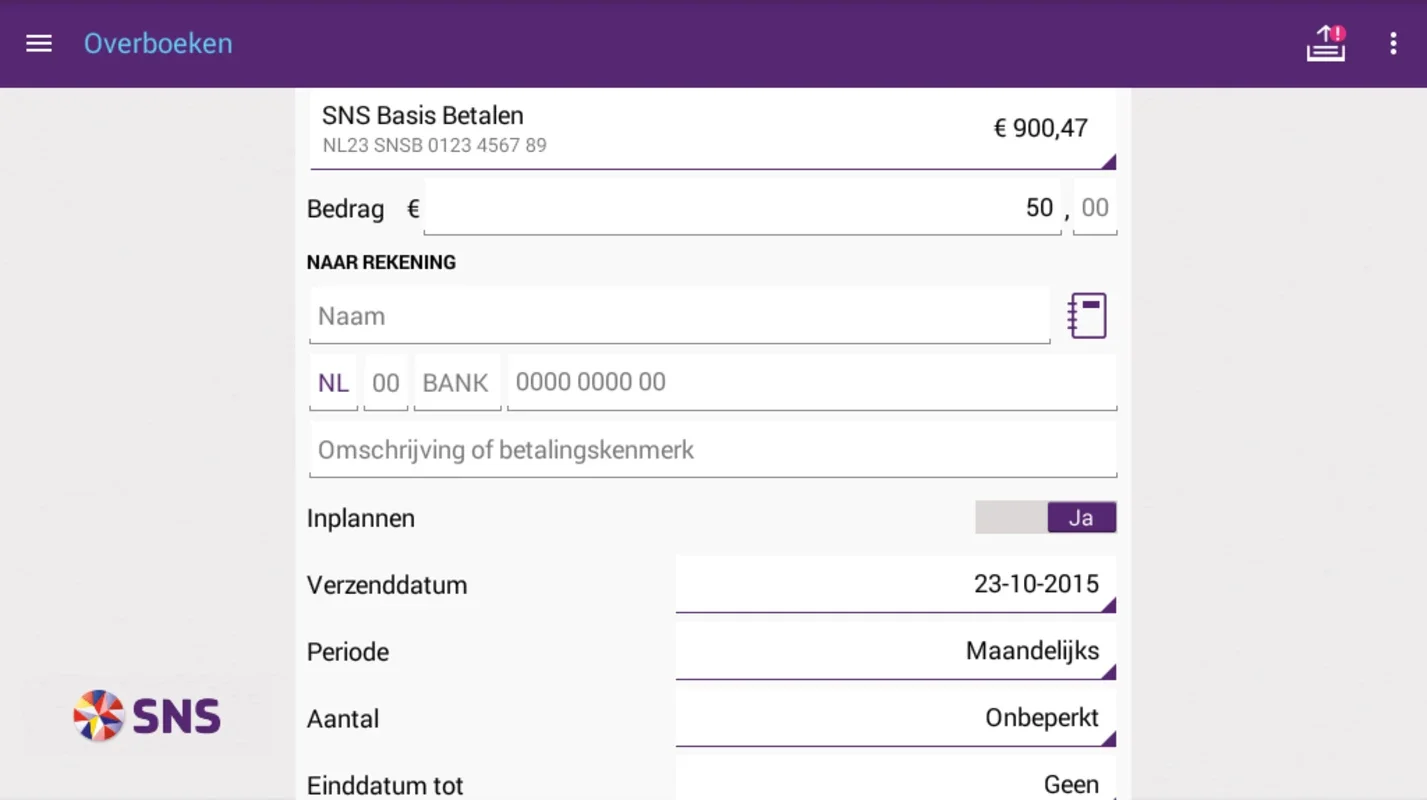Viewport: 1427px width, 800px height.
Task: Click the Verzenddatum label
Action: [x=387, y=585]
